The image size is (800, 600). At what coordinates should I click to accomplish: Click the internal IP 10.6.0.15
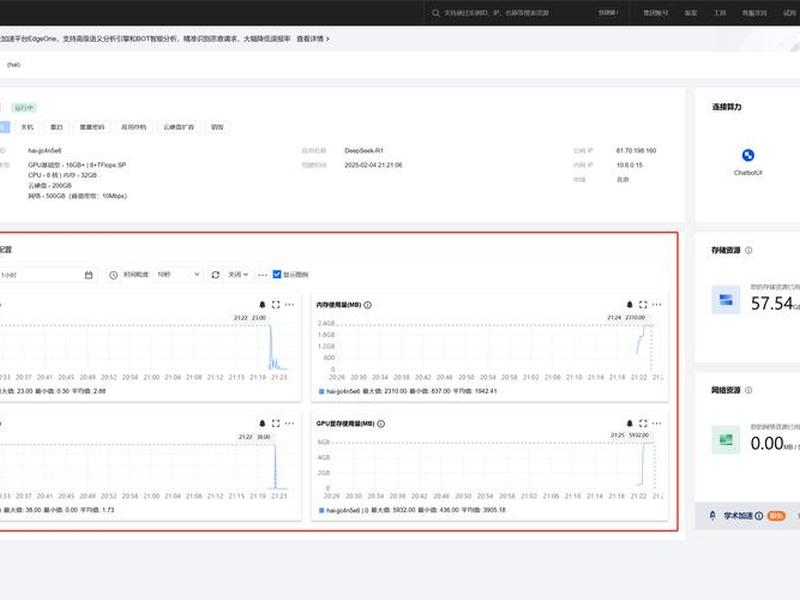coord(630,165)
